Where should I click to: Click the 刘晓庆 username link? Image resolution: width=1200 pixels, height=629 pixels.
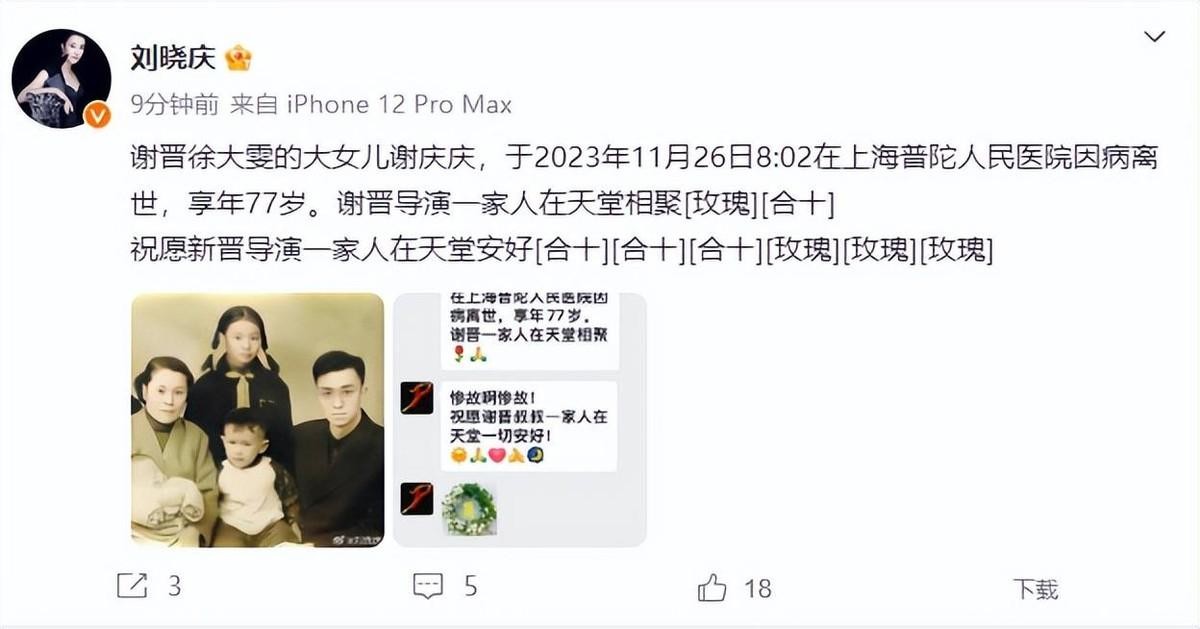(173, 57)
